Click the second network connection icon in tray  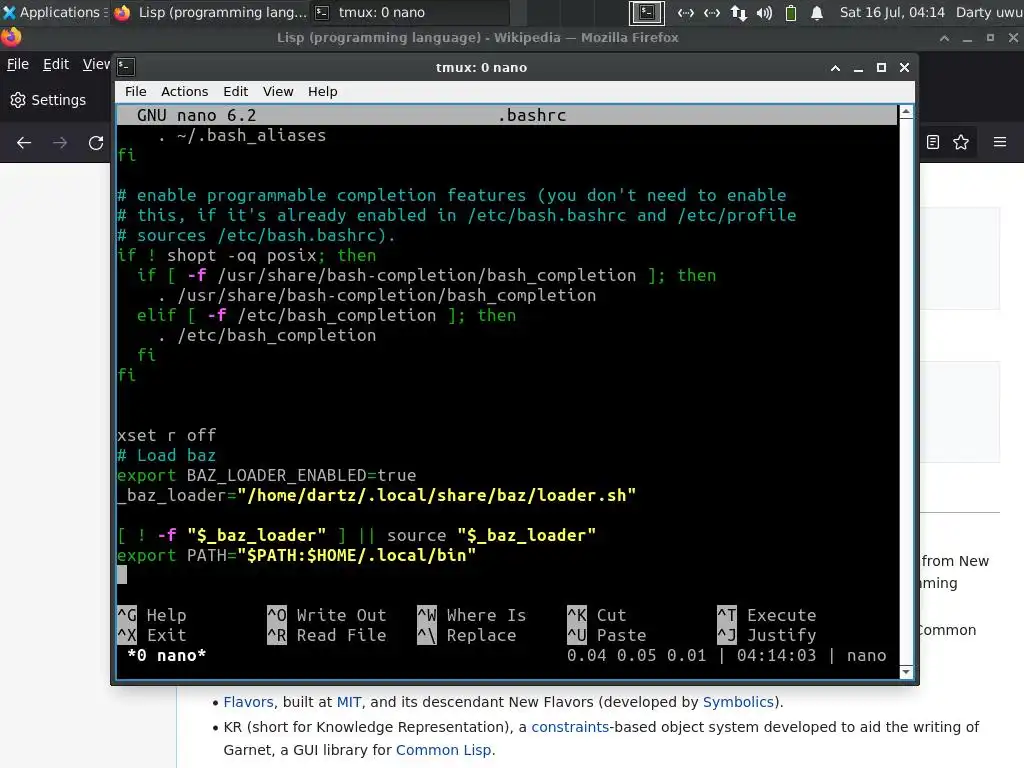tap(712, 12)
